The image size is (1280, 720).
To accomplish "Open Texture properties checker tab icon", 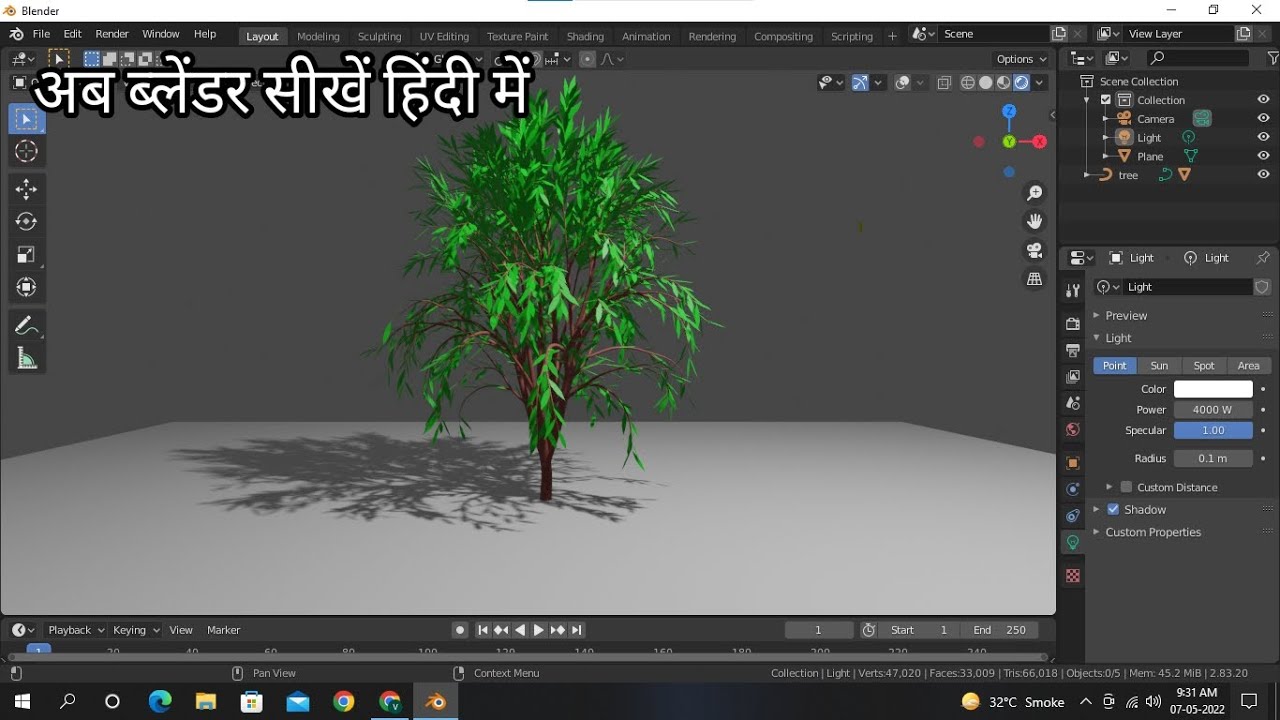I will (1073, 576).
